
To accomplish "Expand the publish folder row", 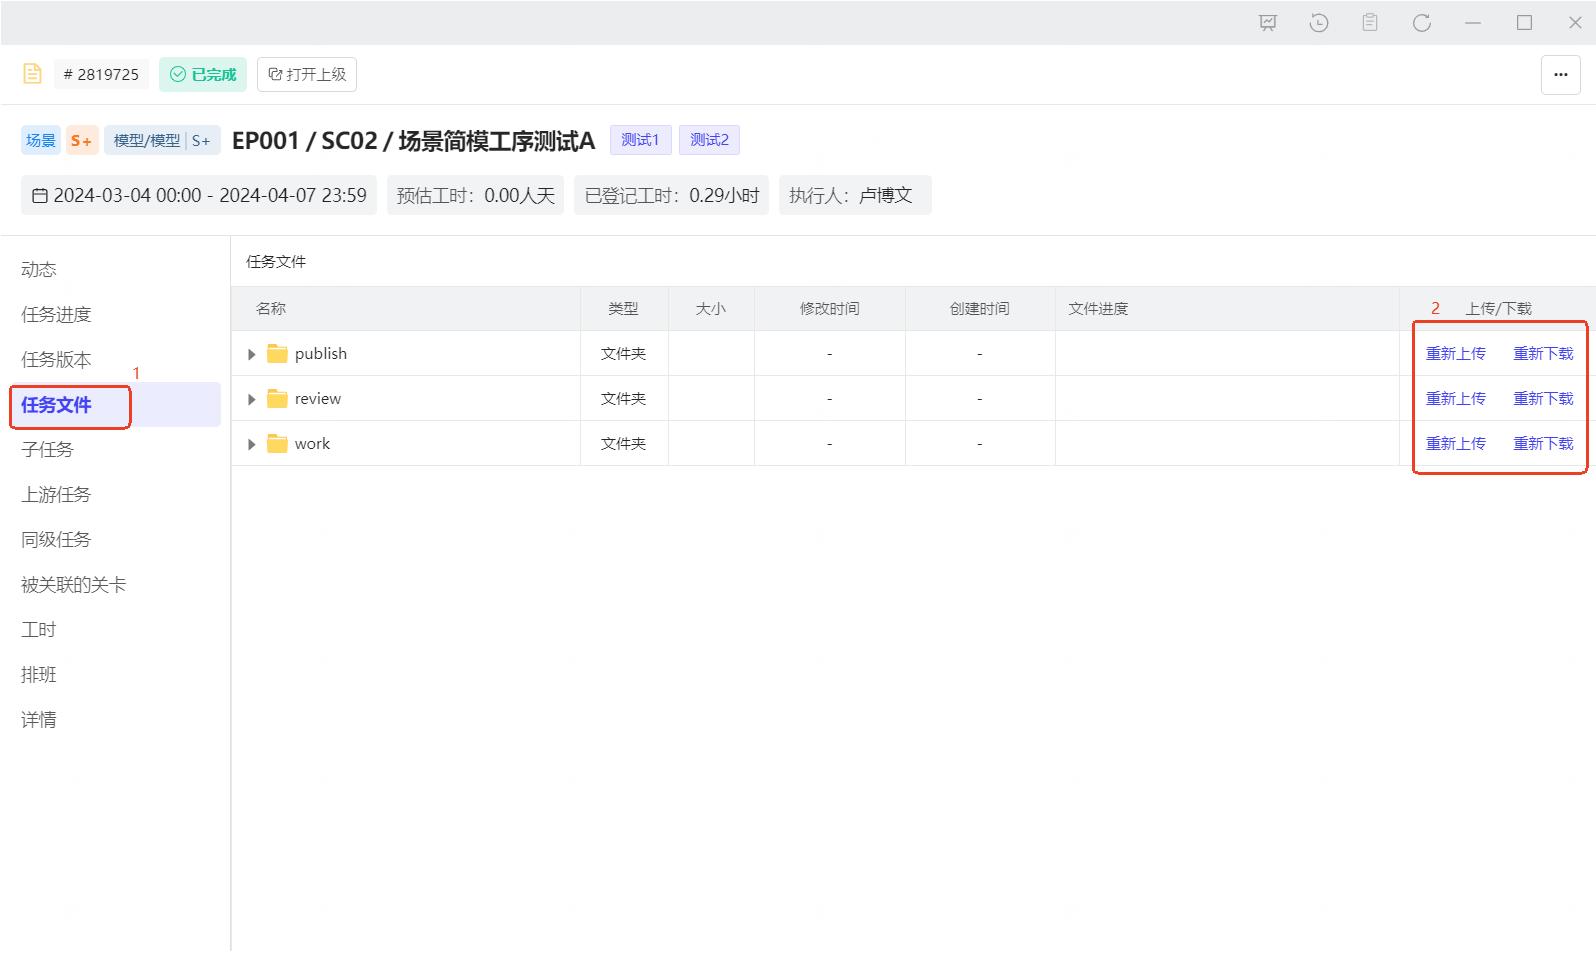I will [252, 354].
